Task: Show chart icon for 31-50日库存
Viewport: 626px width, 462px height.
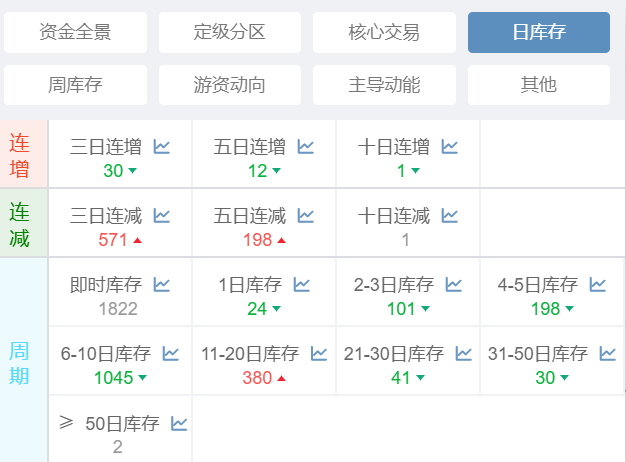Action: [608, 353]
